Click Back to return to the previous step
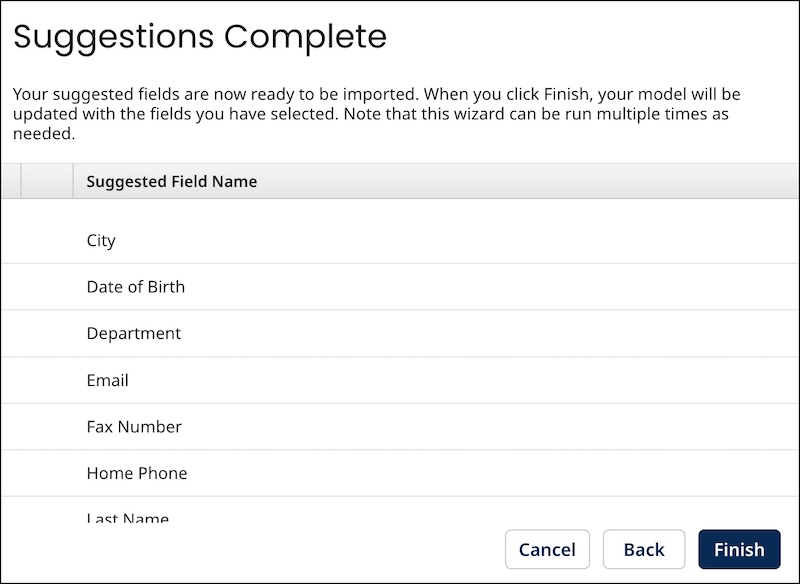Screen dimensions: 800x584 coord(644,549)
